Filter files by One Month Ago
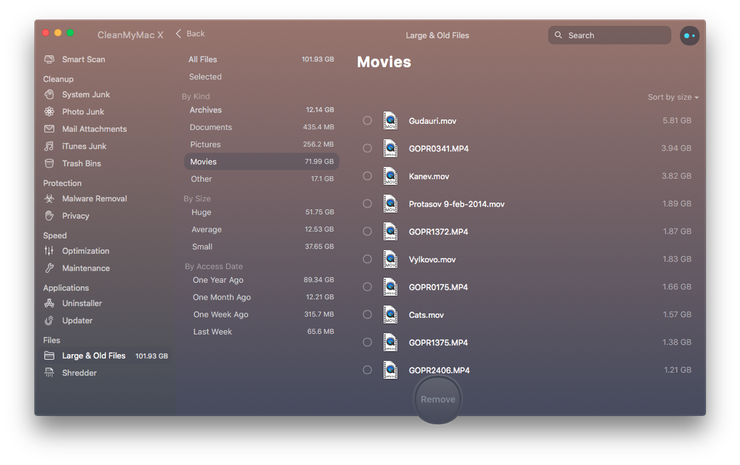Screen dimensions: 740x465 261,297
